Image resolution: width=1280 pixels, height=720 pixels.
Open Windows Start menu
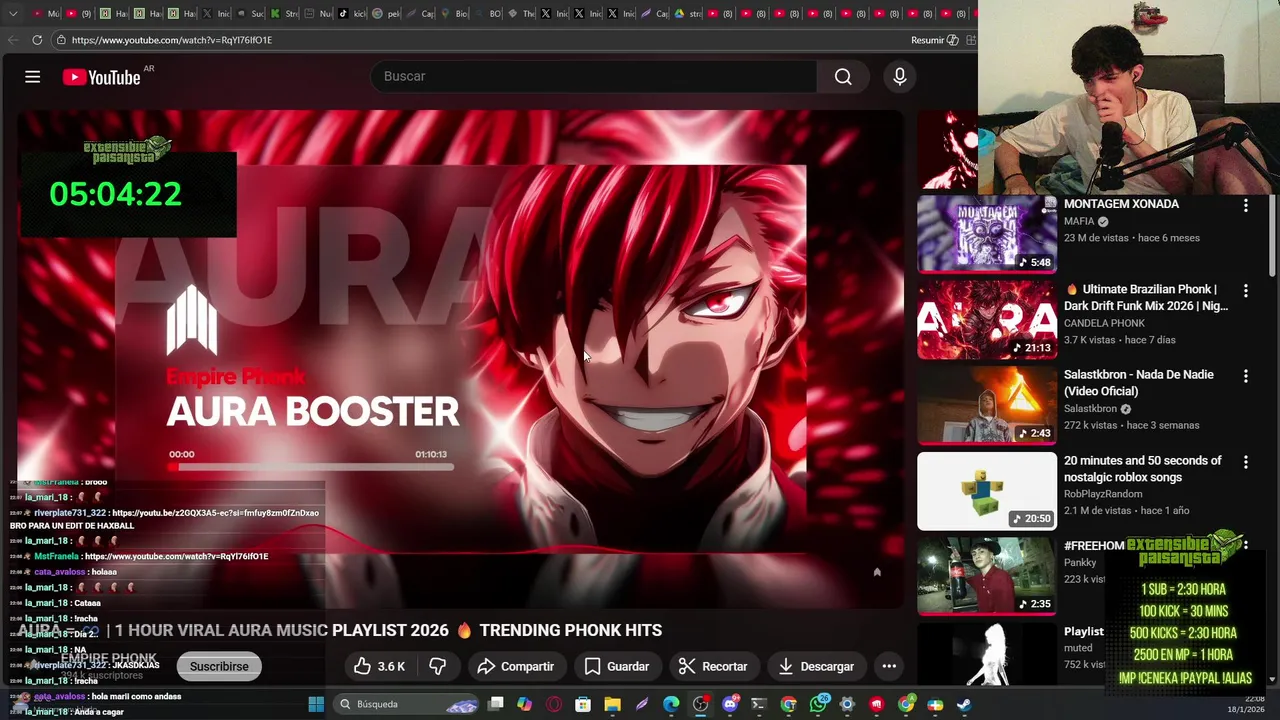pos(316,704)
